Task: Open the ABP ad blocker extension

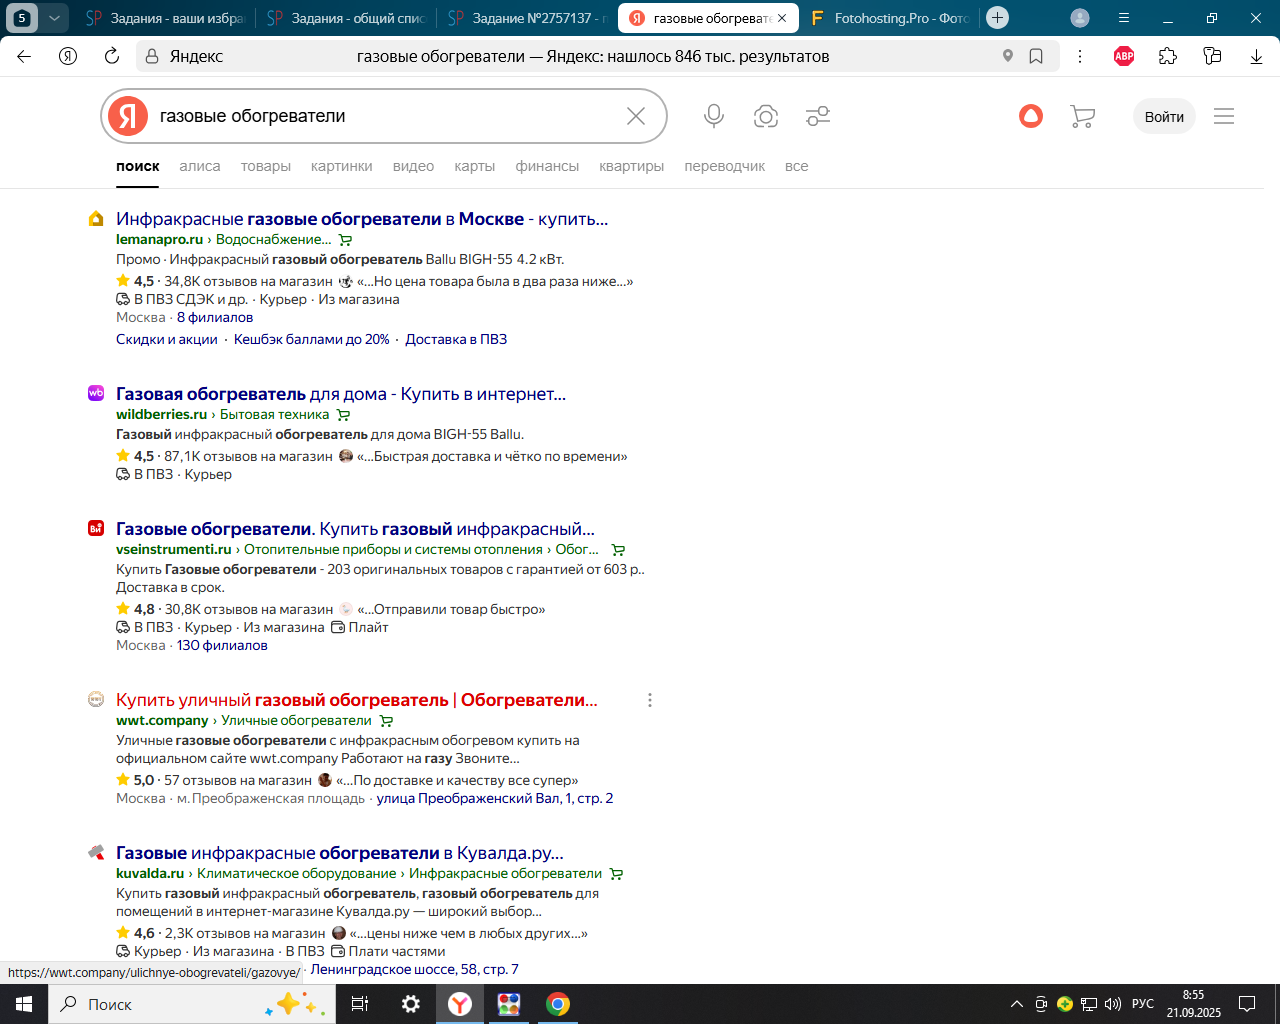Action: (1124, 56)
